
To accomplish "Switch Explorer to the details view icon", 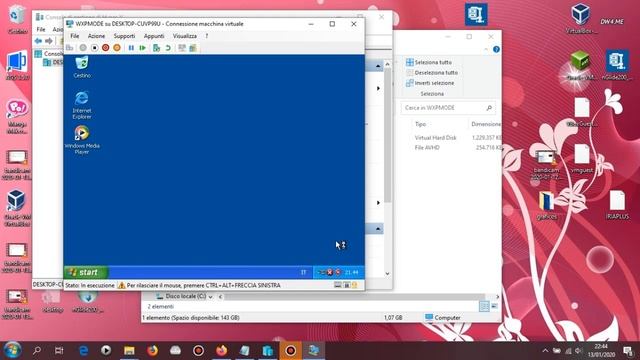I will [484, 307].
